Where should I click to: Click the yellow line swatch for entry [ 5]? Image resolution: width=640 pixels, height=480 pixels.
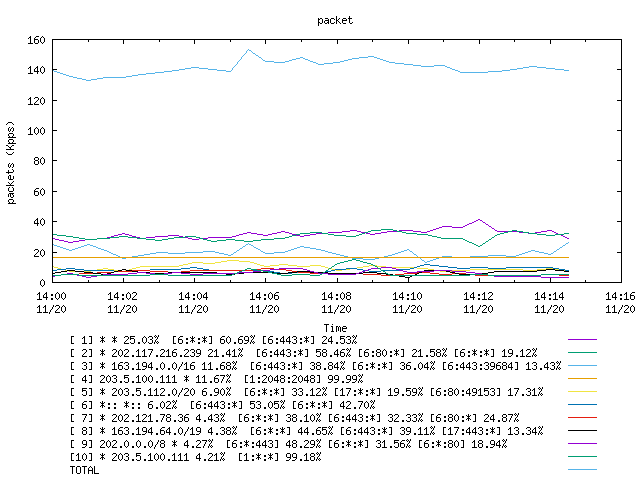click(582, 392)
